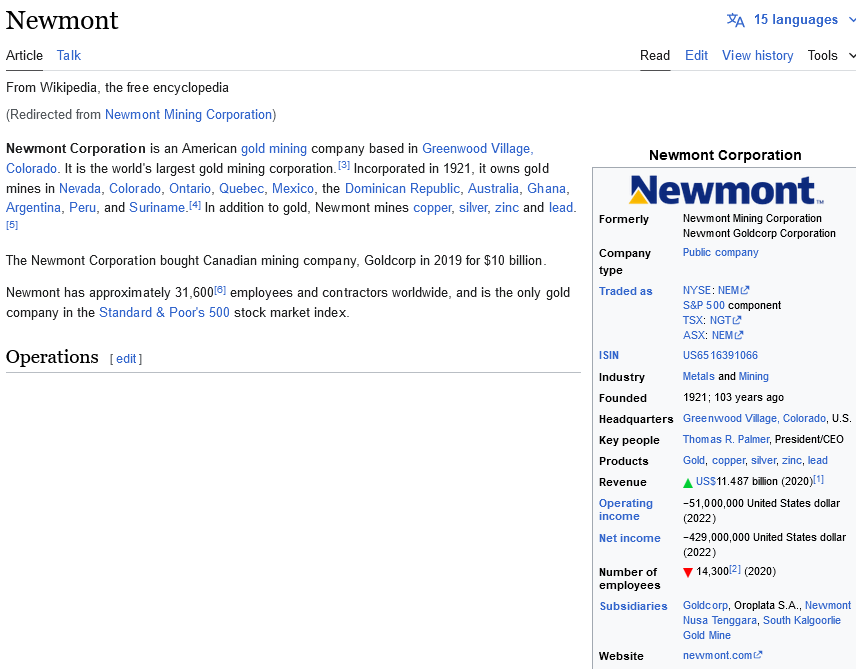Open the Australia link
The height and width of the screenshot is (669, 856).
[x=493, y=188]
